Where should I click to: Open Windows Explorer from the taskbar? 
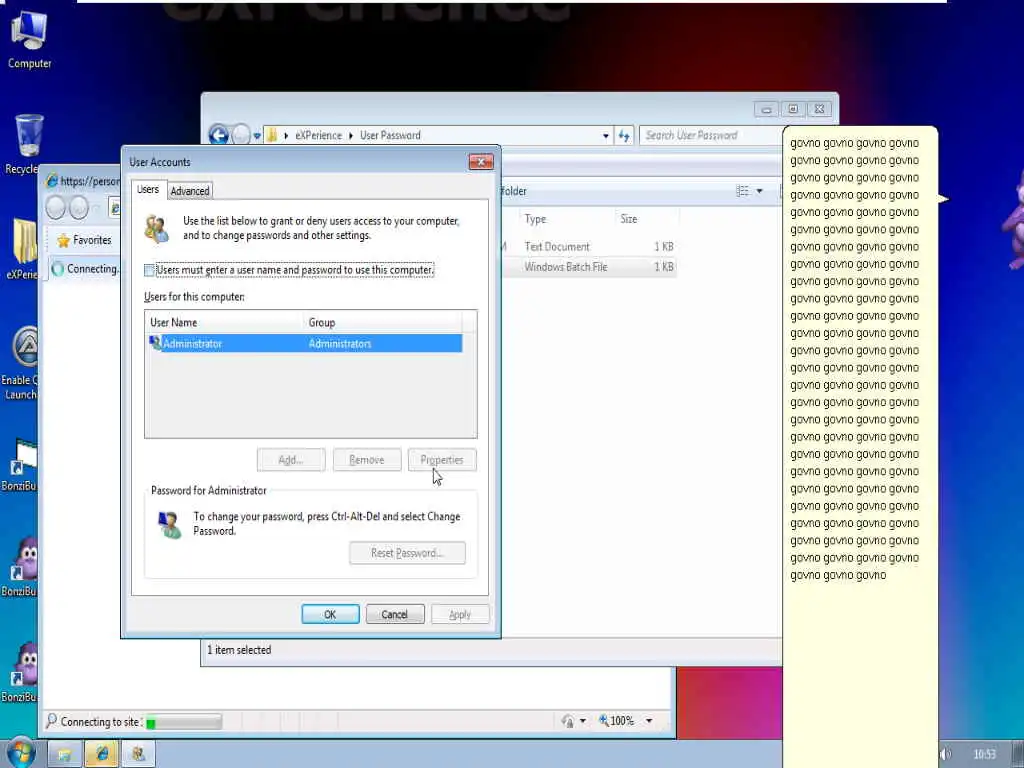pyautogui.click(x=64, y=754)
